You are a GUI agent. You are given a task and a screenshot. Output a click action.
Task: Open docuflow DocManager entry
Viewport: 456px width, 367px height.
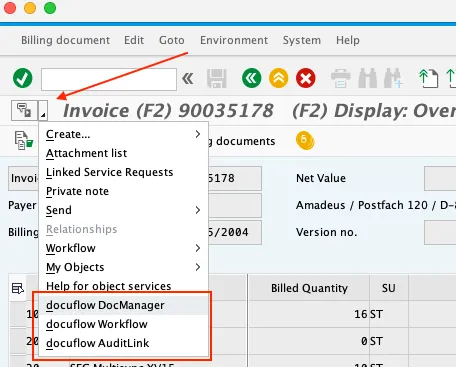click(123, 305)
